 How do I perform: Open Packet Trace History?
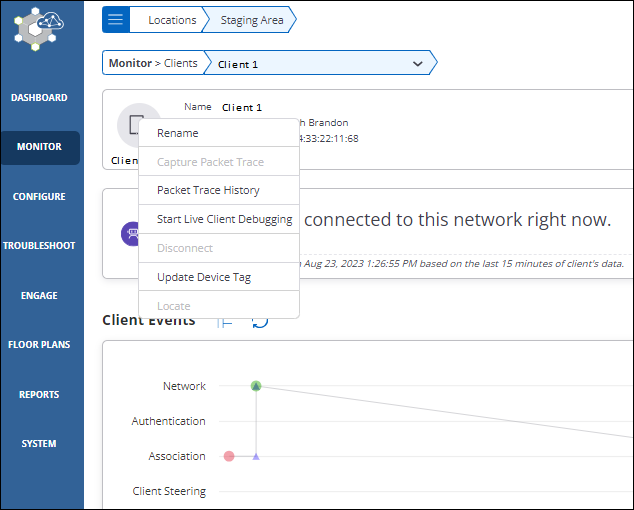coord(219,190)
